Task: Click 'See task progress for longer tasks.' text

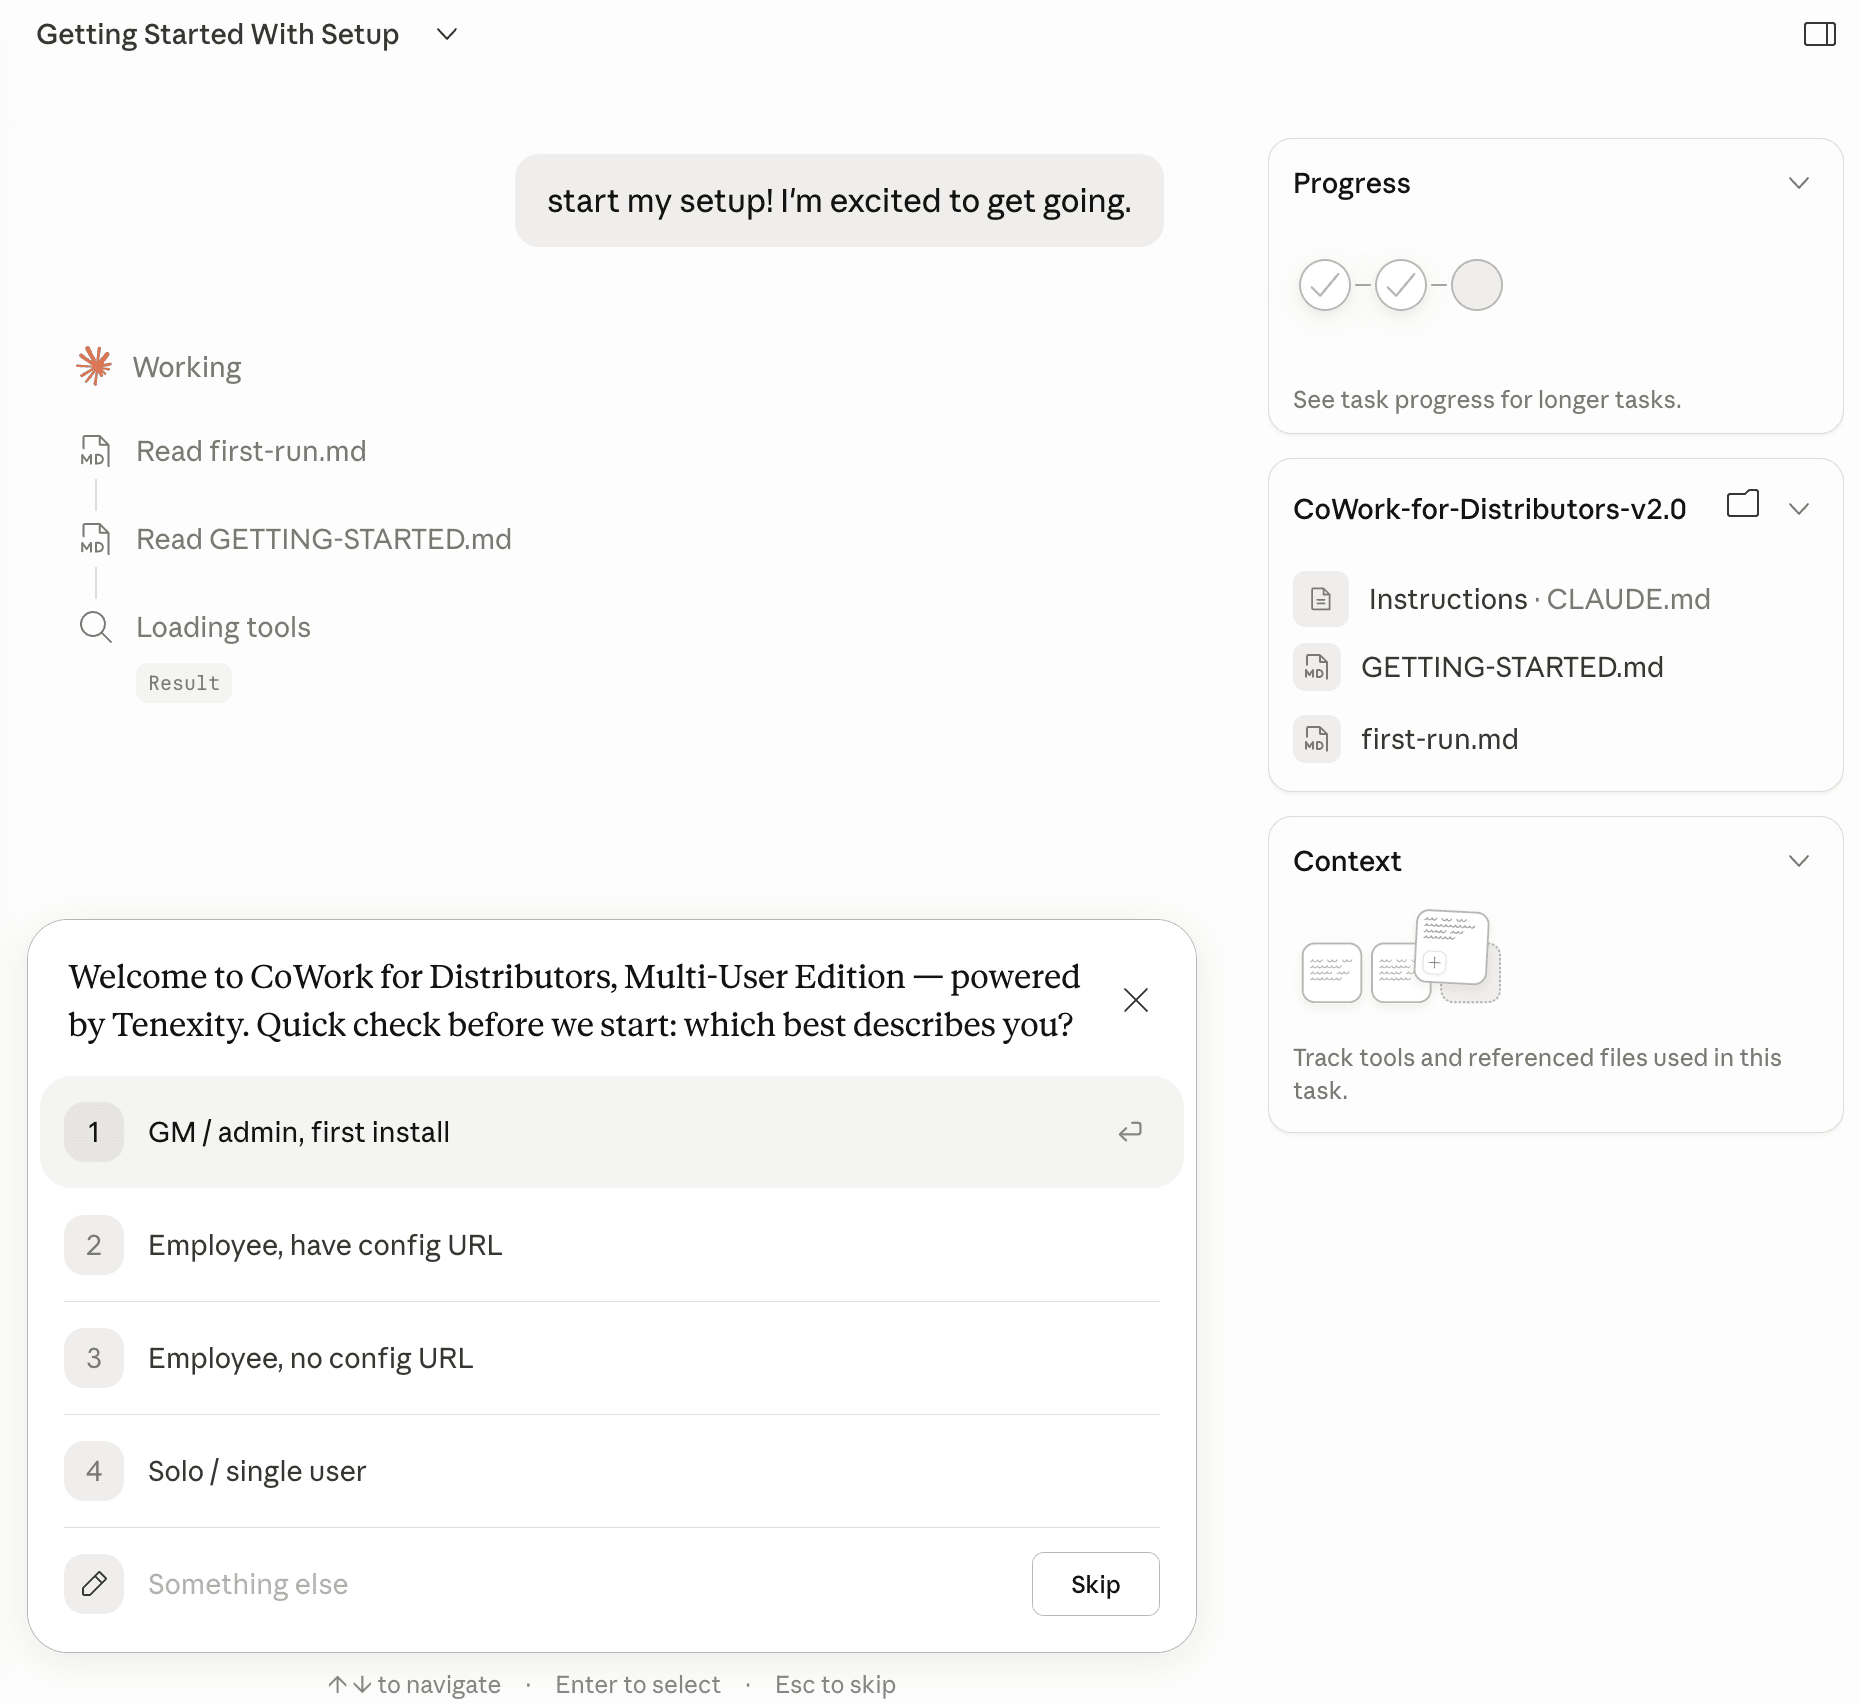Action: 1487,399
